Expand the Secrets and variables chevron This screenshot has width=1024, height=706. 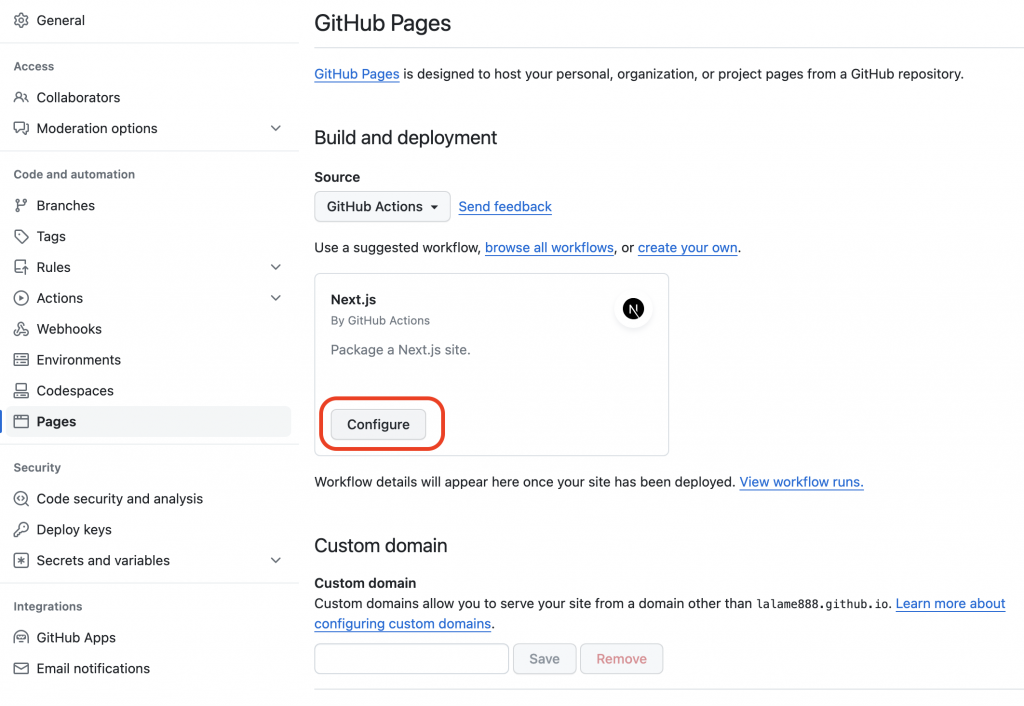coord(276,561)
